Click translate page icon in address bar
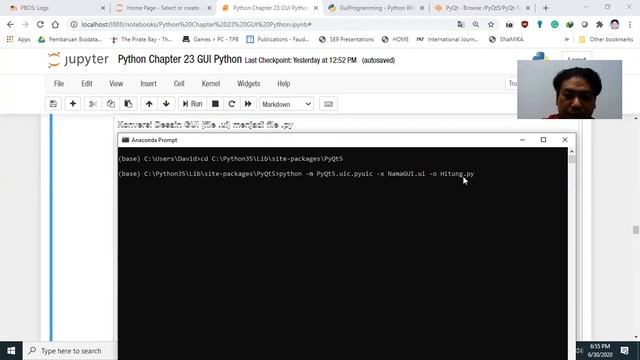Screen dimensions: 640x360 (461, 24)
